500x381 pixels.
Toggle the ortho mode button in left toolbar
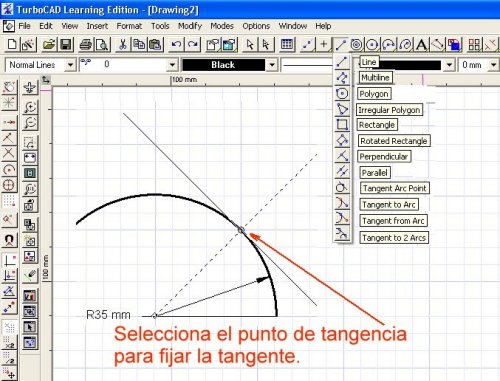[9, 259]
